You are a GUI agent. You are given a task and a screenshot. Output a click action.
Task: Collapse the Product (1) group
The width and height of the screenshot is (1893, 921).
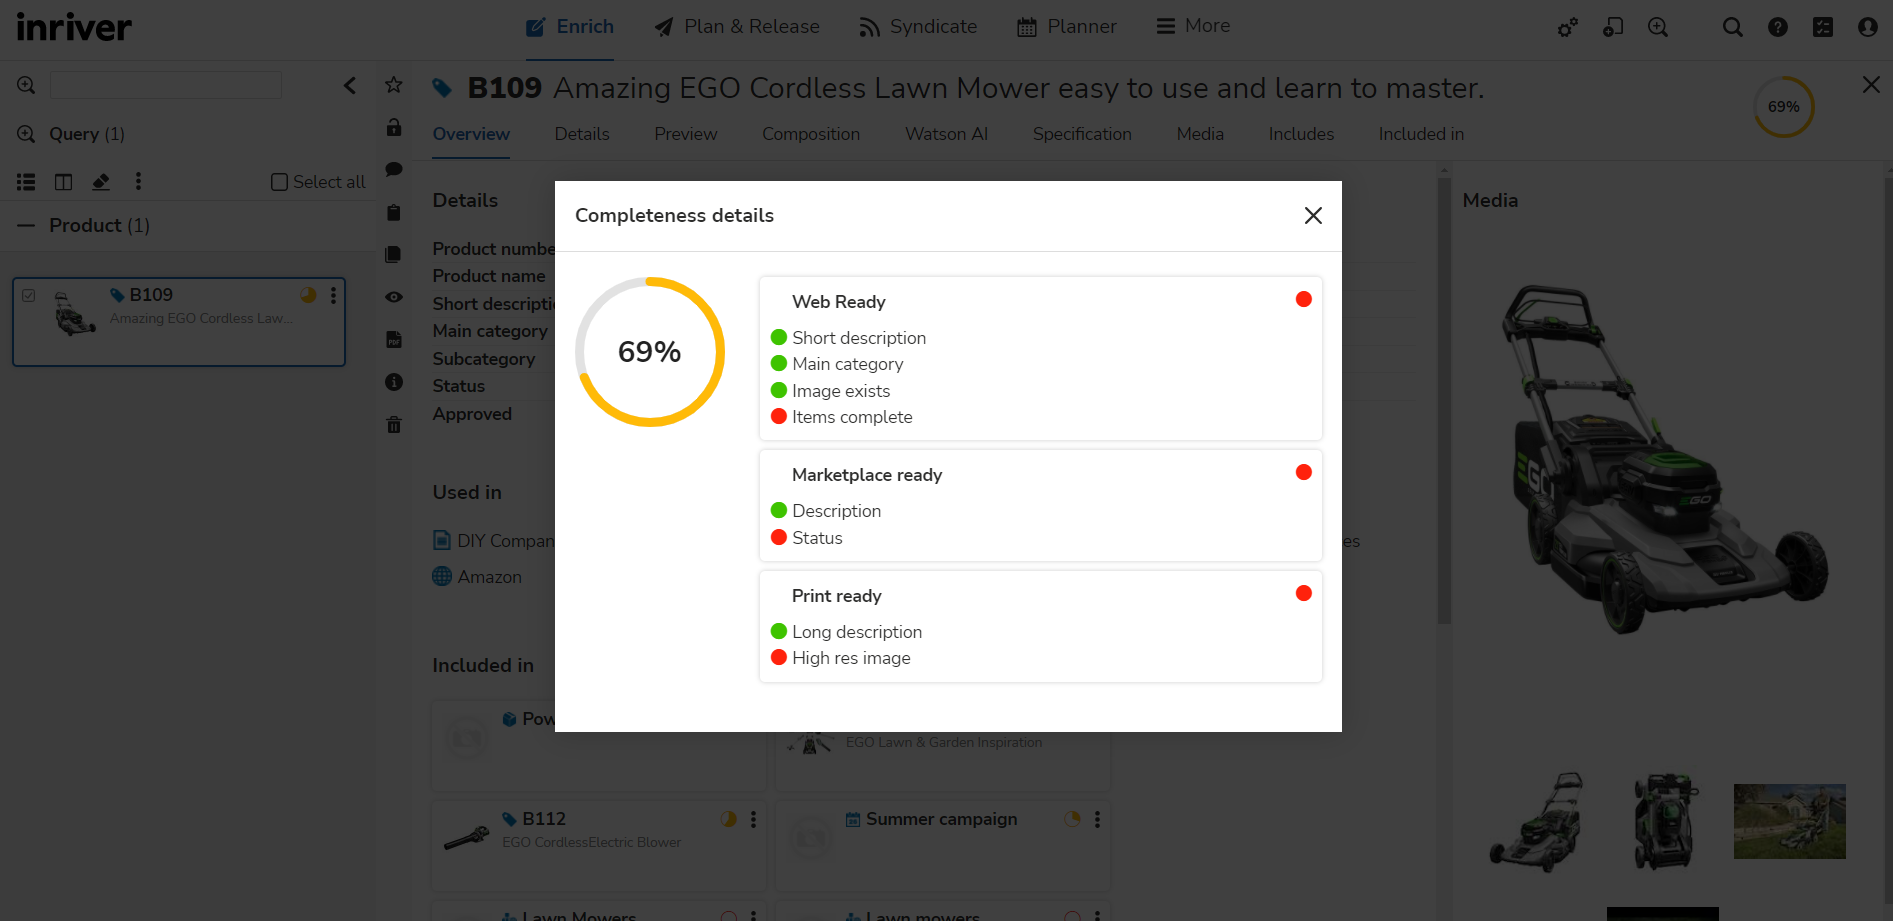tap(26, 226)
